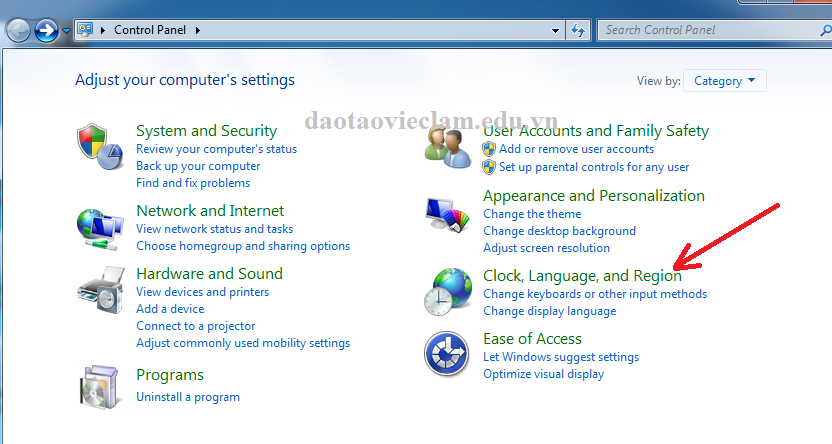Screen dimensions: 832x444
Task: Open Appearance and Personalization monitor icon
Action: [447, 214]
